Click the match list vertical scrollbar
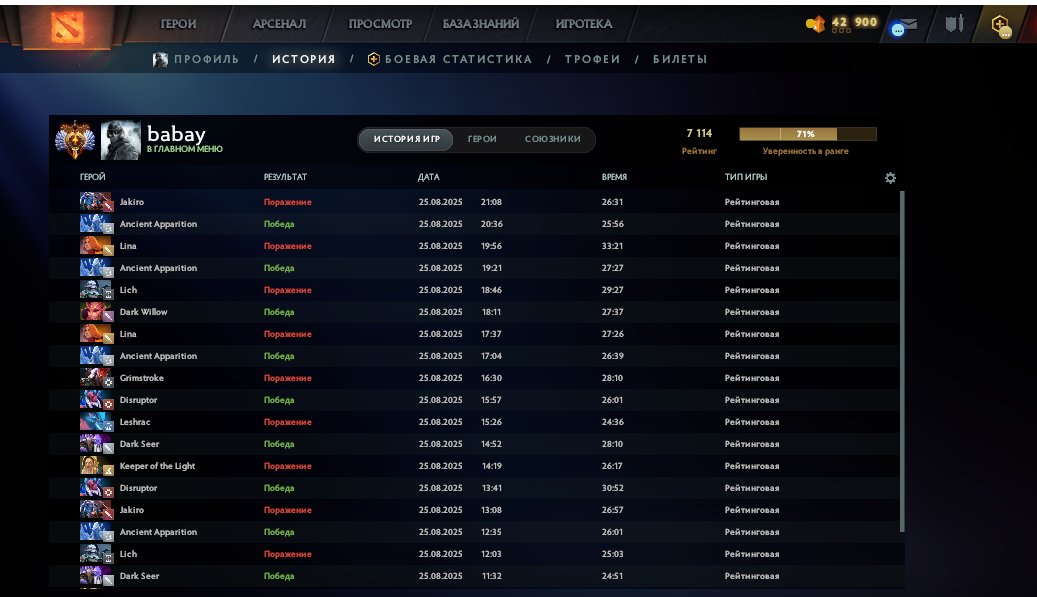The height and width of the screenshot is (597, 1037). click(902, 361)
